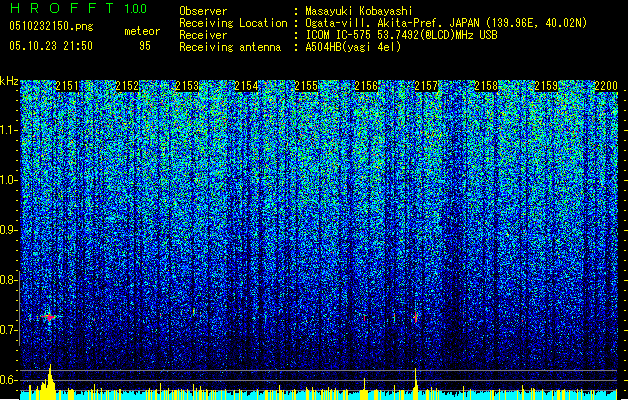The width and height of the screenshot is (629, 400).
Task: Click the 2155 time marker
Action: coord(306,86)
